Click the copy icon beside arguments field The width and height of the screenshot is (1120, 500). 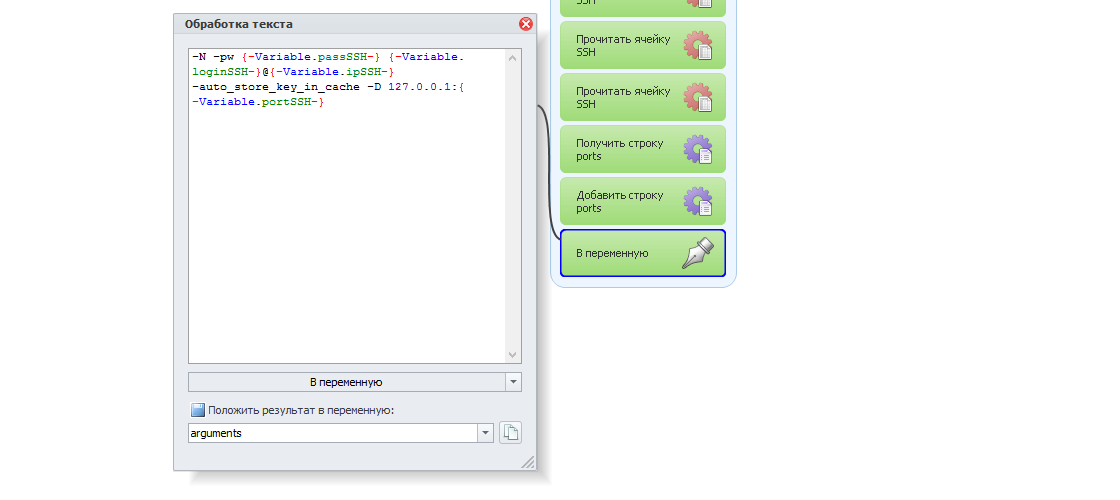510,432
